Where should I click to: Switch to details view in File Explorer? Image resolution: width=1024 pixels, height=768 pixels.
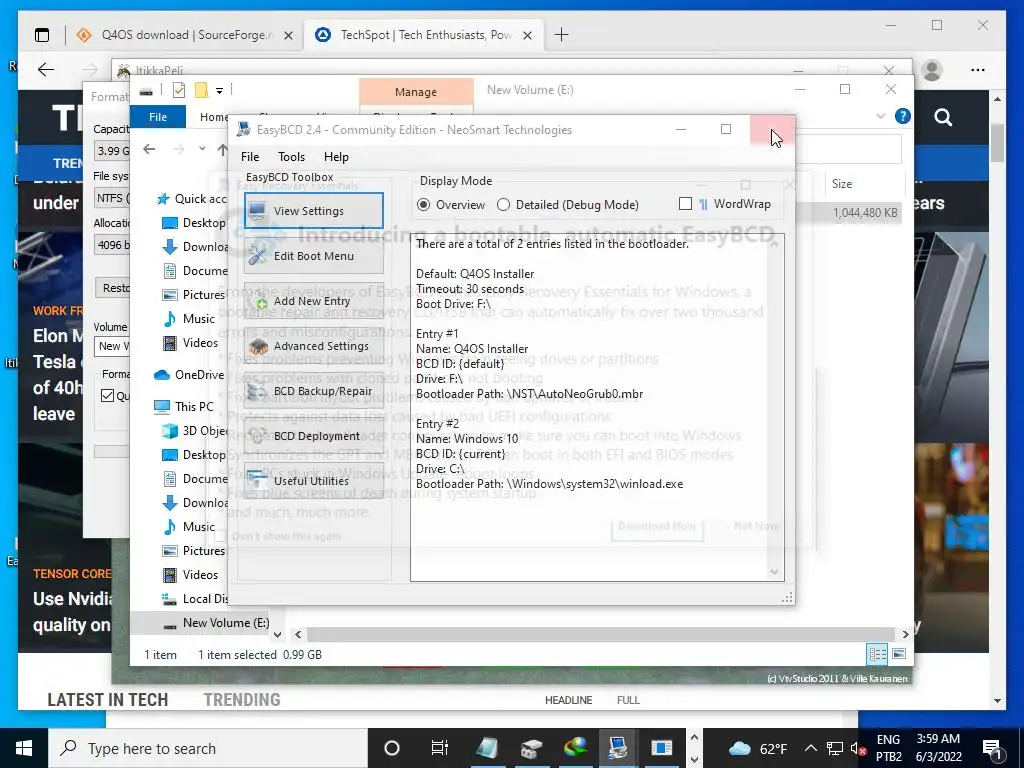point(877,654)
